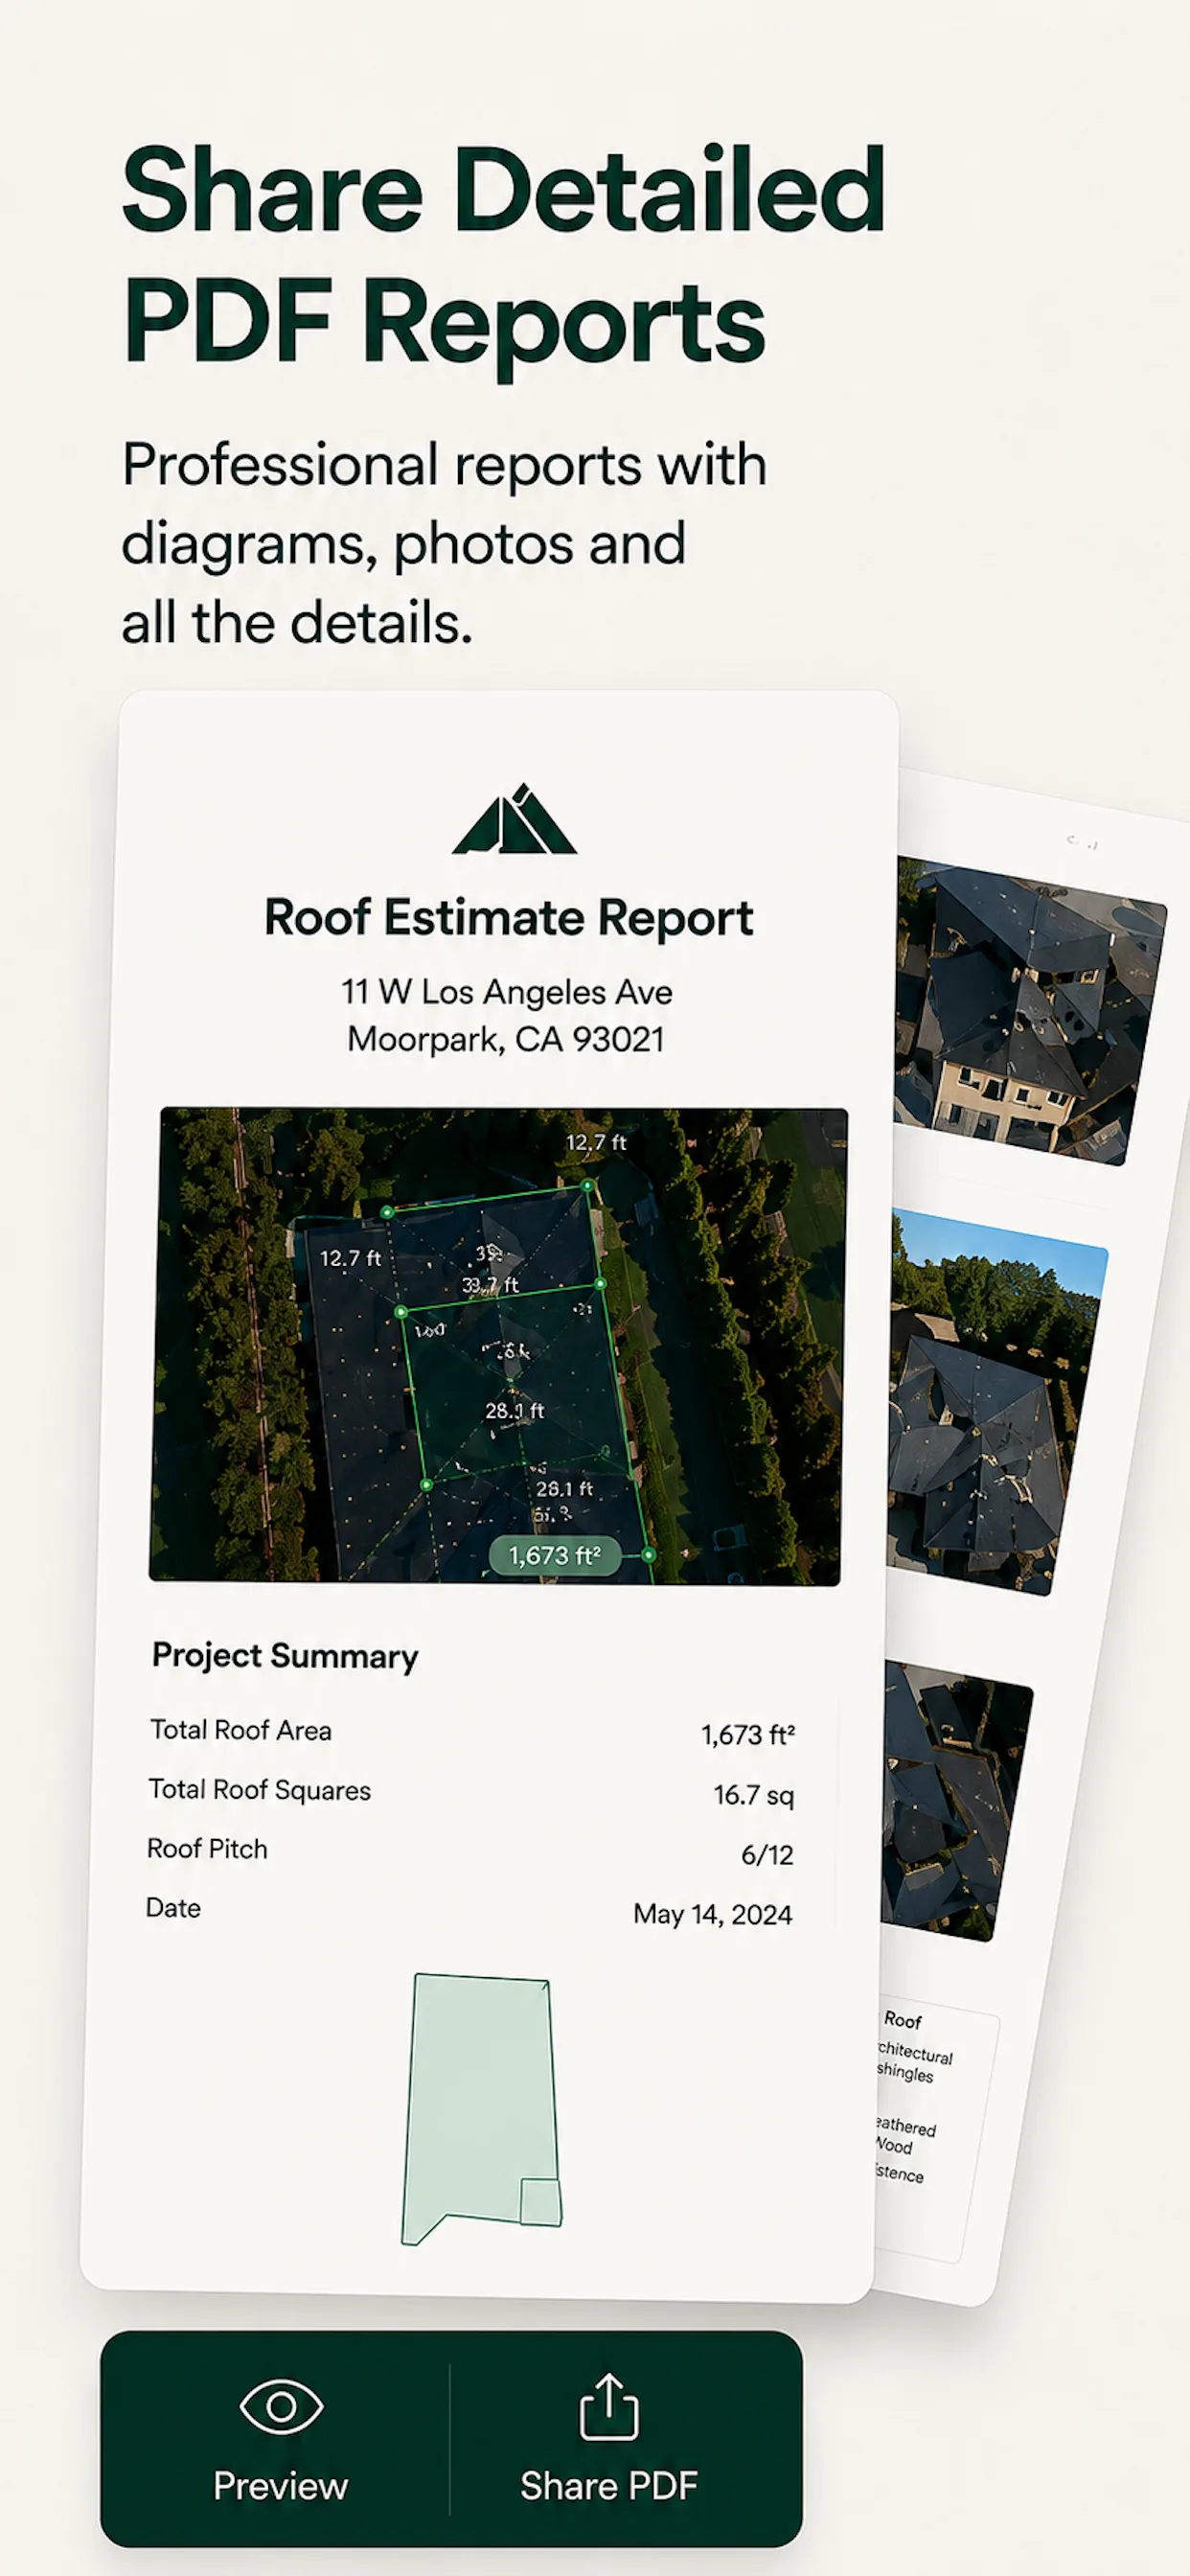Tap the Roof materials card on back page
Image resolution: width=1190 pixels, height=2576 pixels.
(935, 2130)
